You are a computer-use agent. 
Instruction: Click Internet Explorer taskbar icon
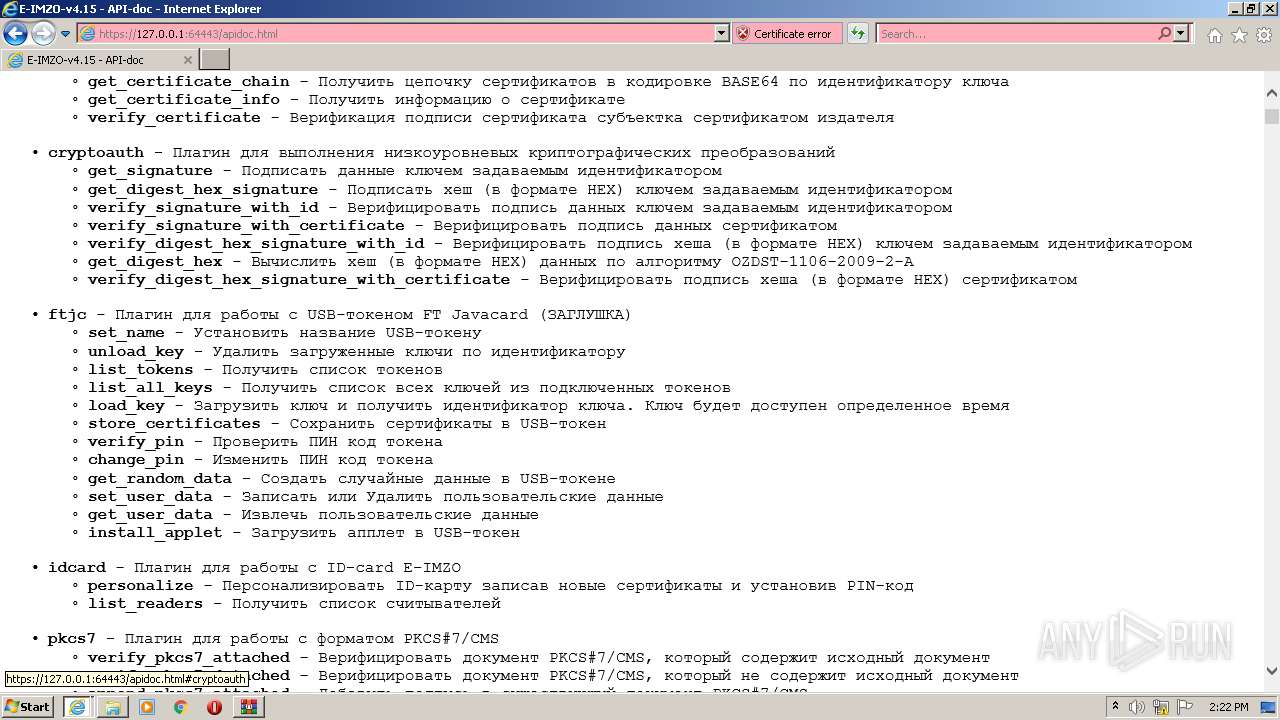77,706
